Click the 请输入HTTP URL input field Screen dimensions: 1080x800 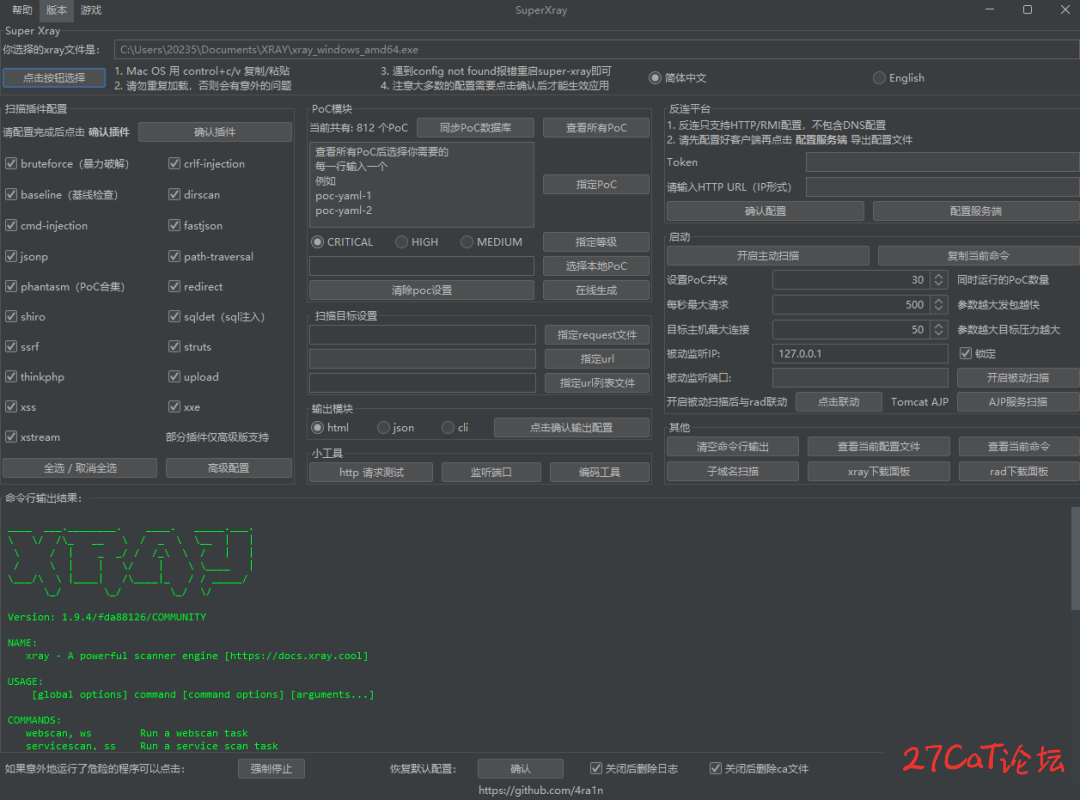pyautogui.click(x=942, y=187)
